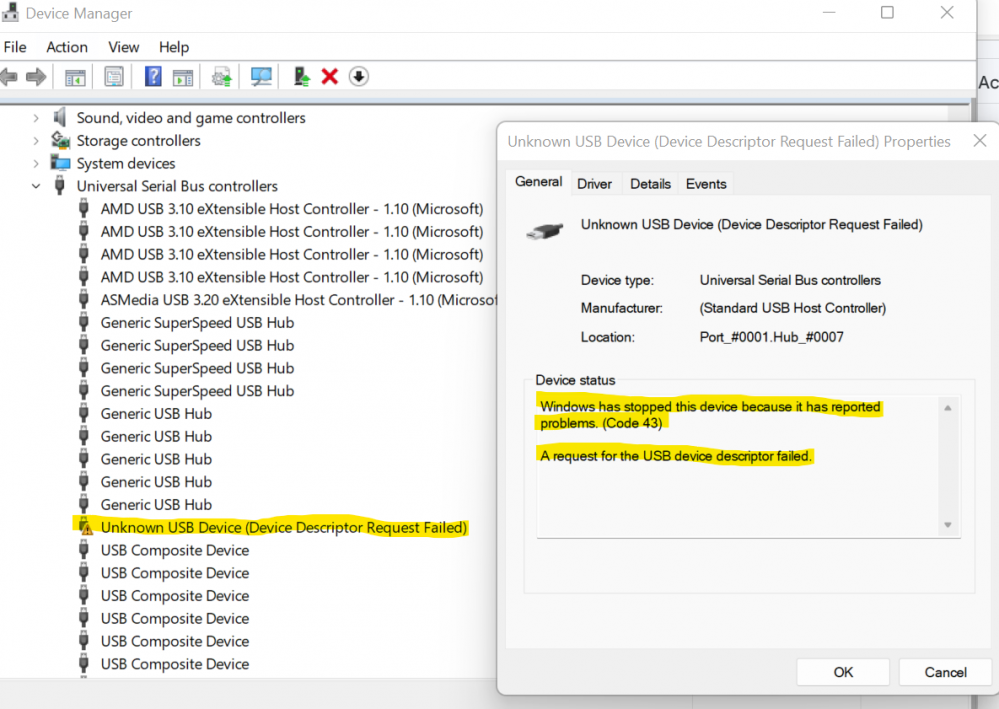Open the Action menu
This screenshot has width=999, height=709.
[67, 47]
